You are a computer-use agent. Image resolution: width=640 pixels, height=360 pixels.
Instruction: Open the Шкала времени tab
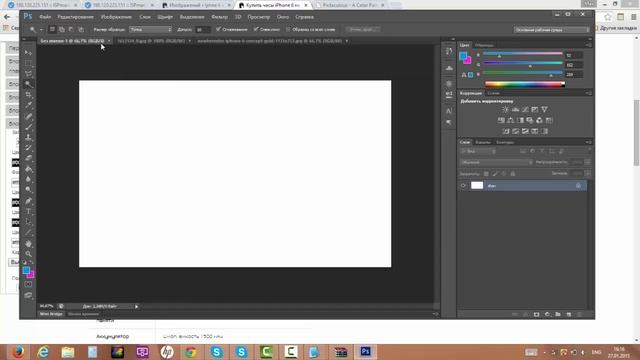(x=83, y=314)
